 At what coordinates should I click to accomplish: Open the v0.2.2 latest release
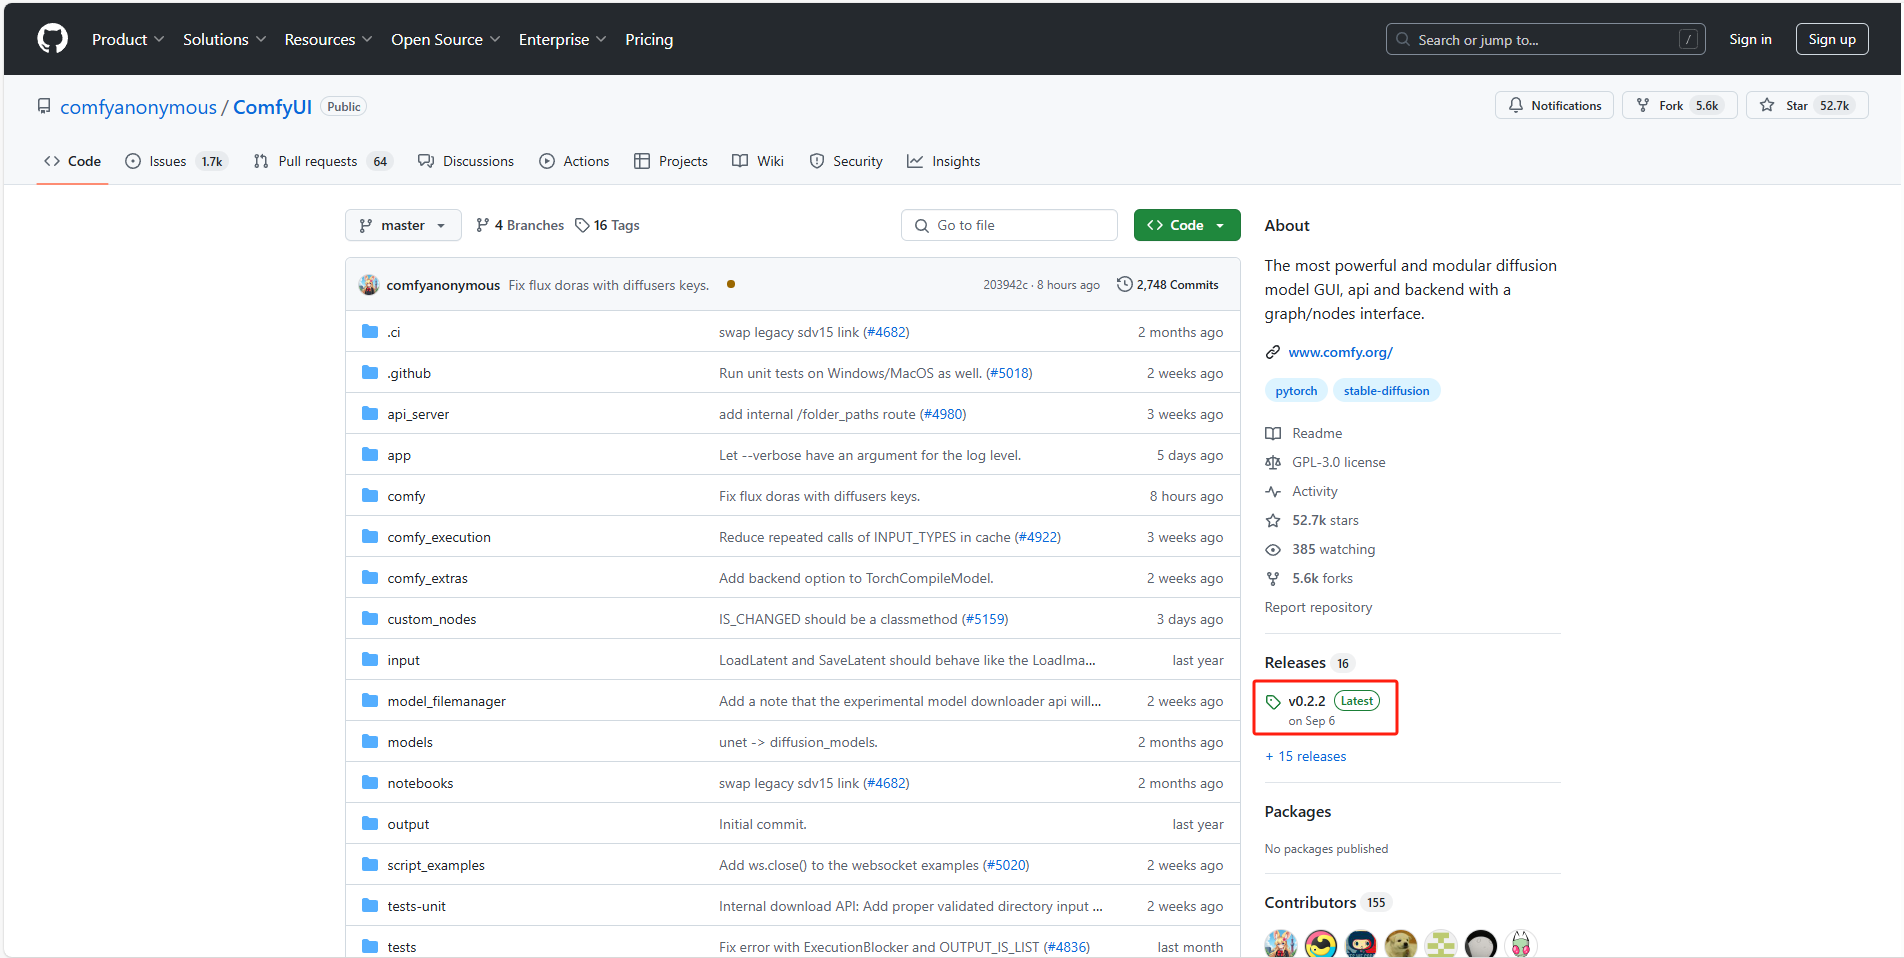pos(1306,701)
